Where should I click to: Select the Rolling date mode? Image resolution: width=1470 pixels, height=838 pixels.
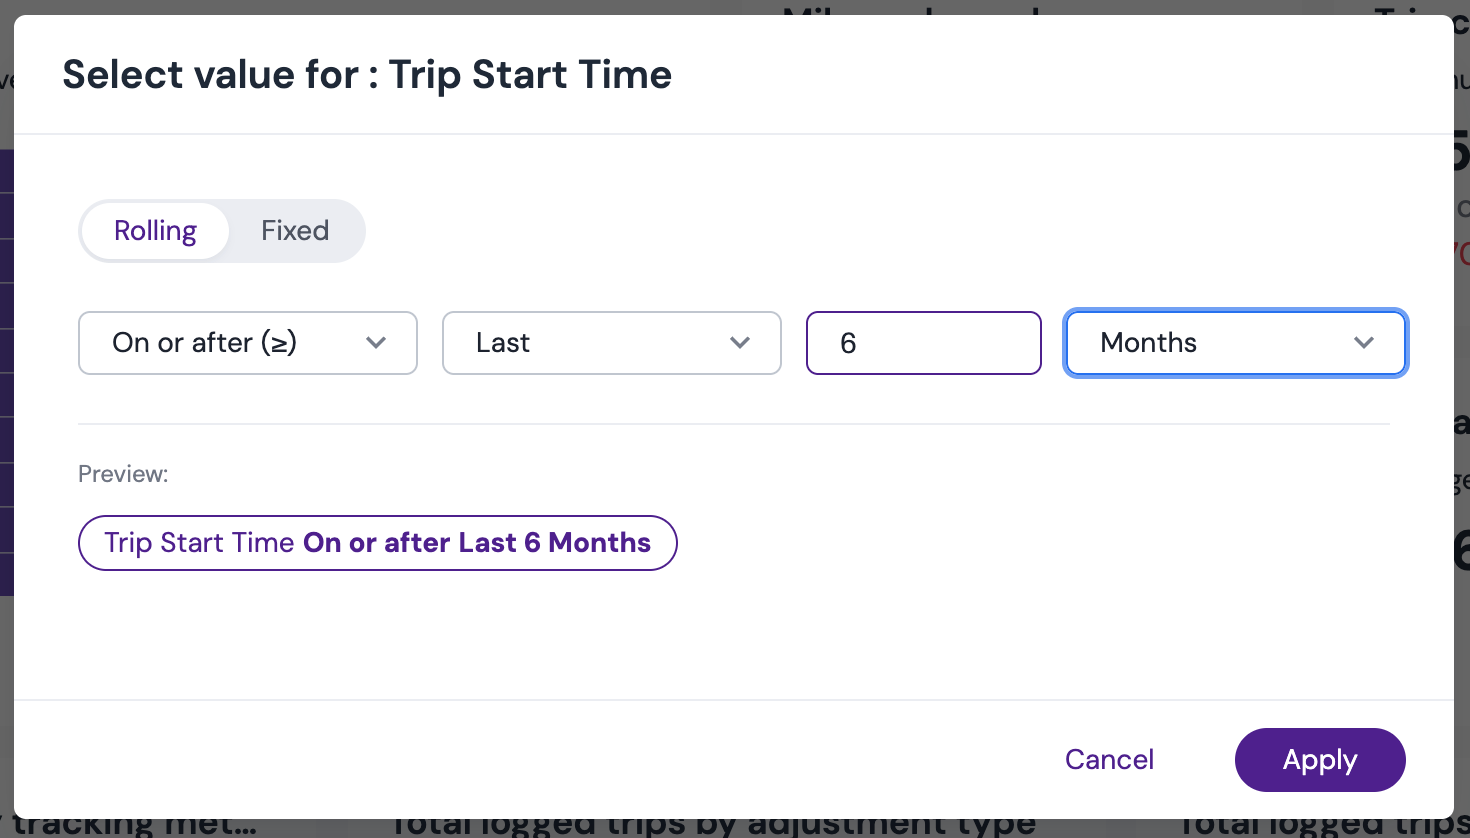(155, 231)
